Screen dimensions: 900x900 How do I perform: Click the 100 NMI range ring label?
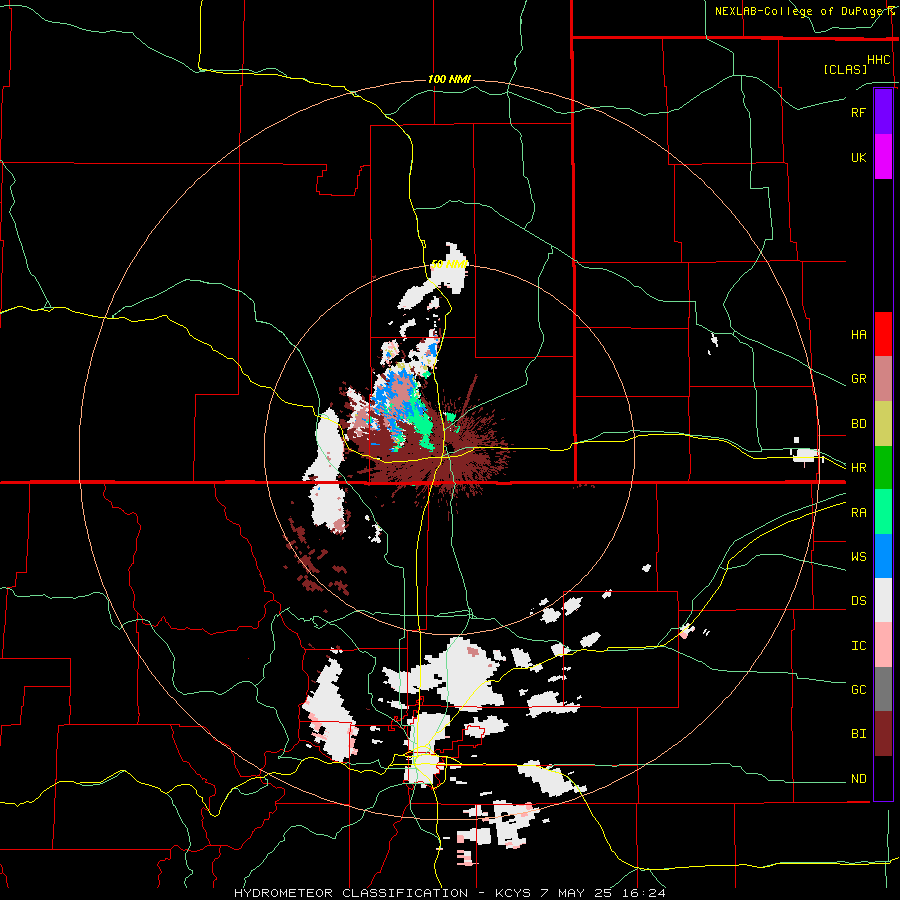coord(449,79)
